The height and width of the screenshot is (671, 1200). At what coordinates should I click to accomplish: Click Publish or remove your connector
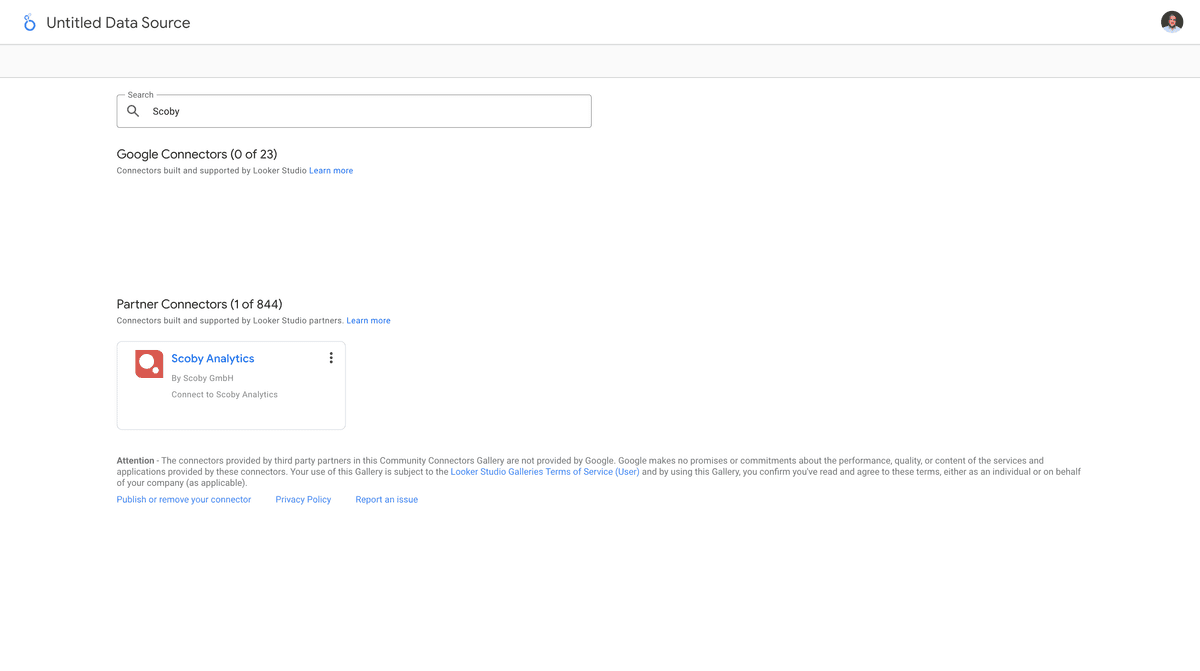tap(184, 499)
